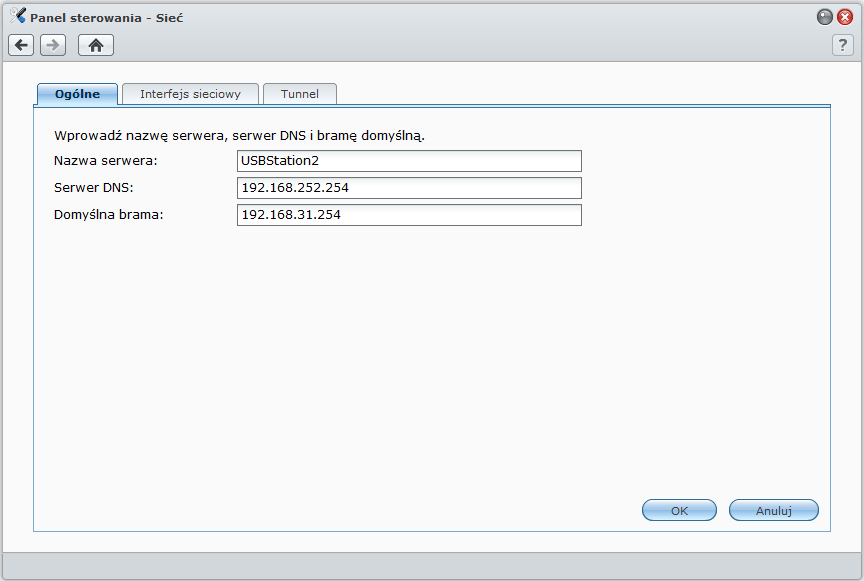Cancel changes with the Anuluj button

click(774, 510)
